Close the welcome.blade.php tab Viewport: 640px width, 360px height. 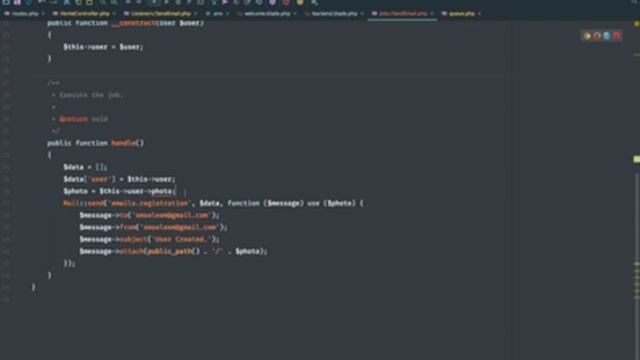295,13
